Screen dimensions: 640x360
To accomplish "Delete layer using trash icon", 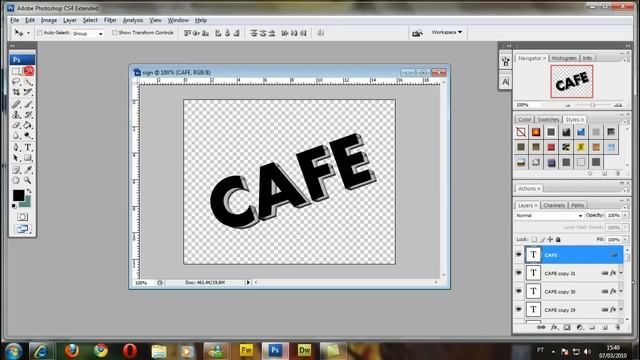I will point(618,327).
